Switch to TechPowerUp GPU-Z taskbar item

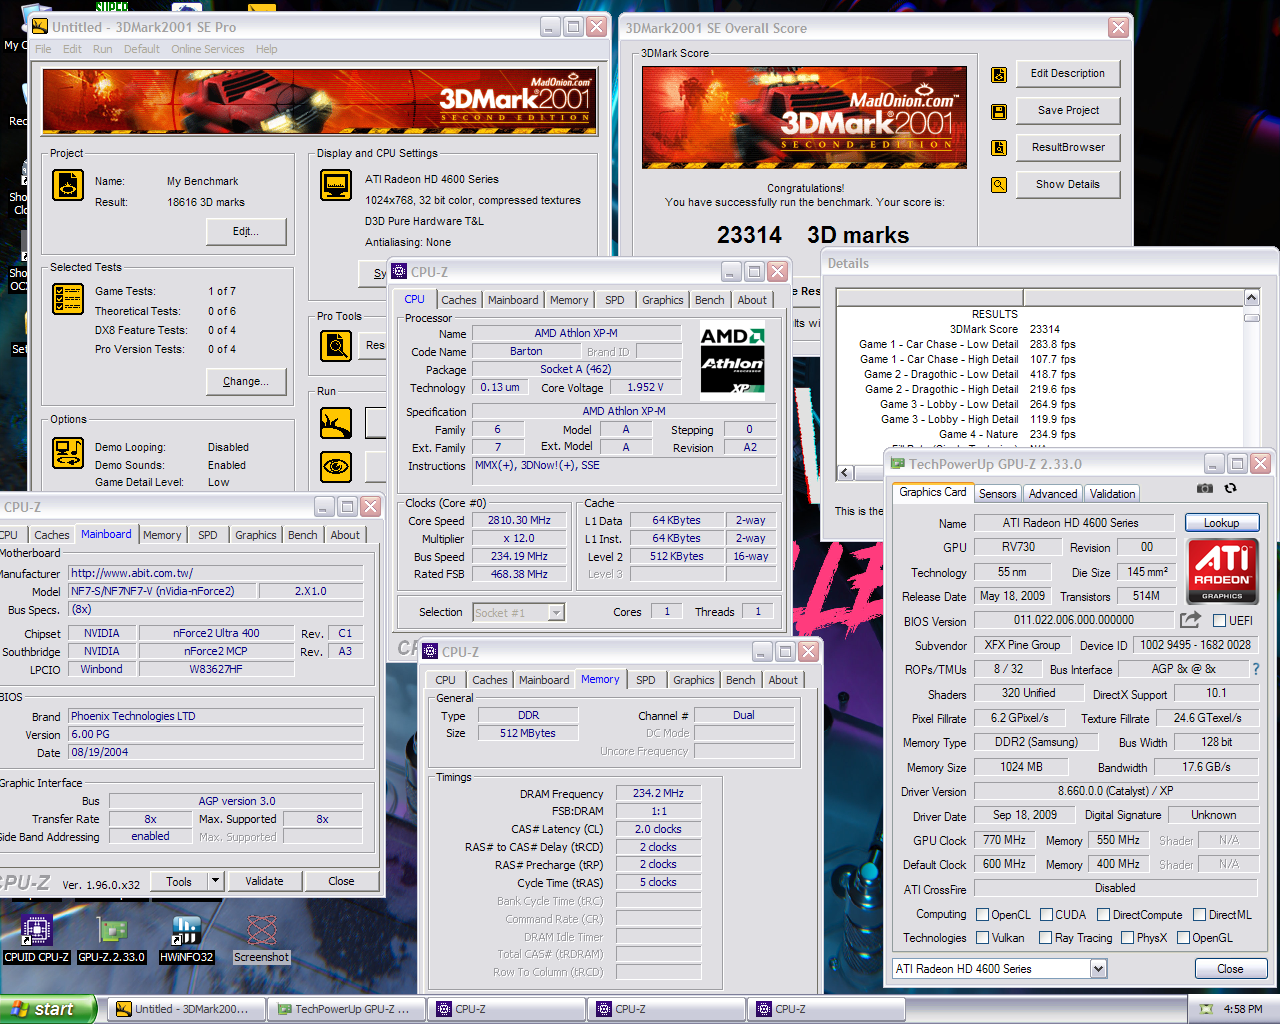point(347,1009)
